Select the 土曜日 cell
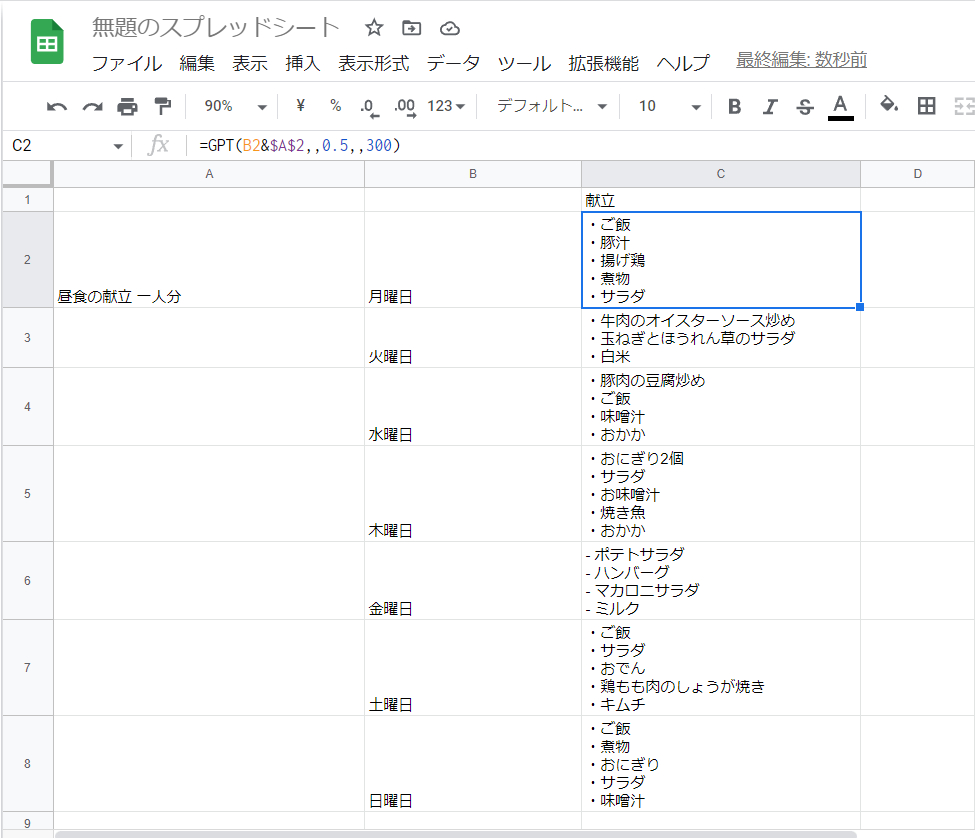 473,668
